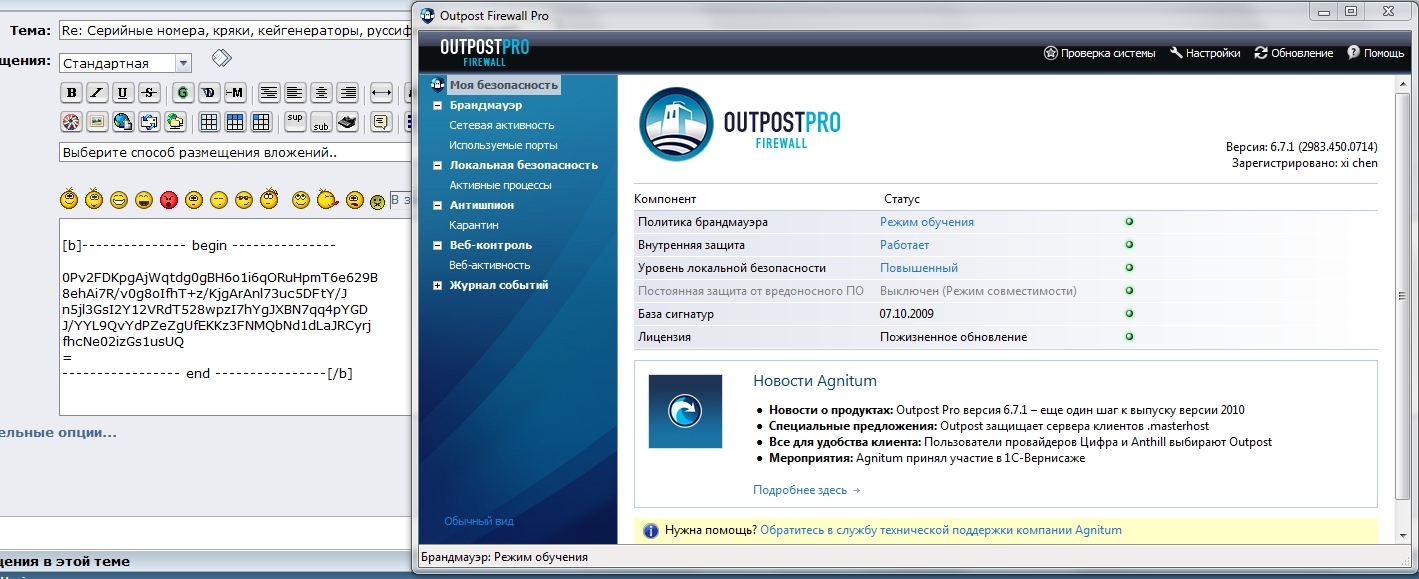Screen dimensions: 1419x579
Task: Click the Компонент column header
Action: (x=665, y=199)
